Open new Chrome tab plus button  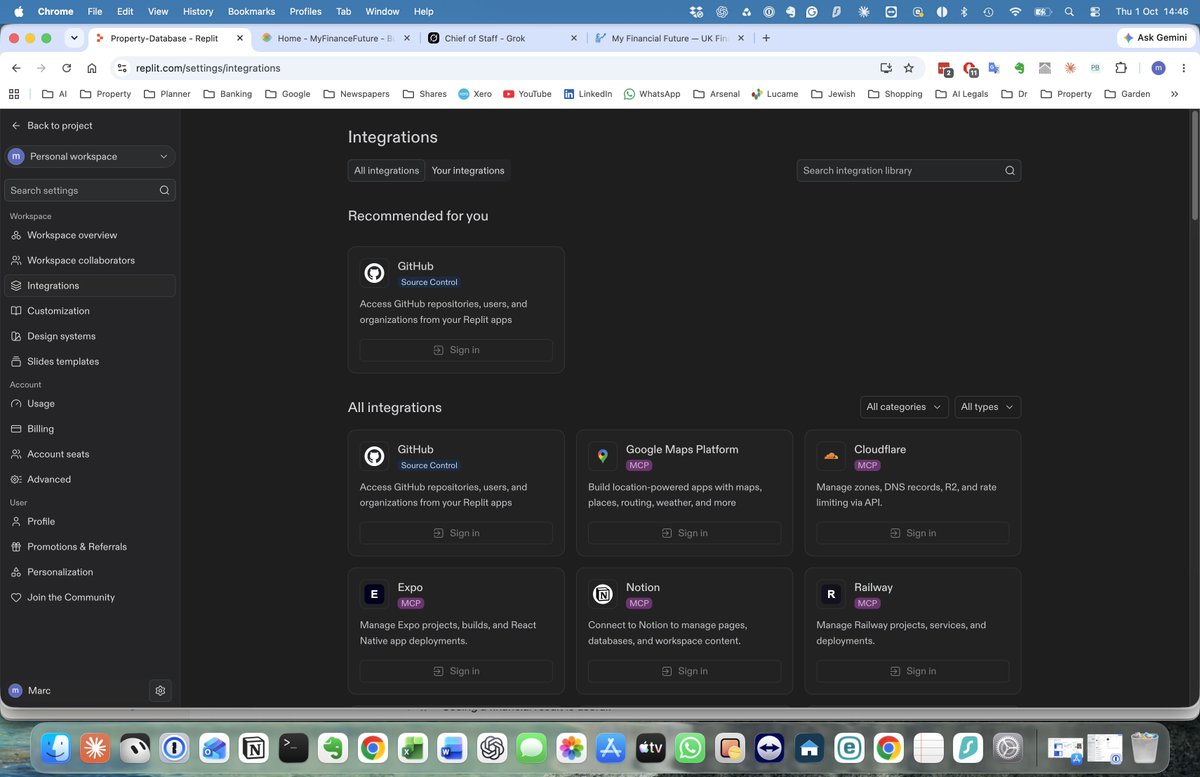[766, 38]
